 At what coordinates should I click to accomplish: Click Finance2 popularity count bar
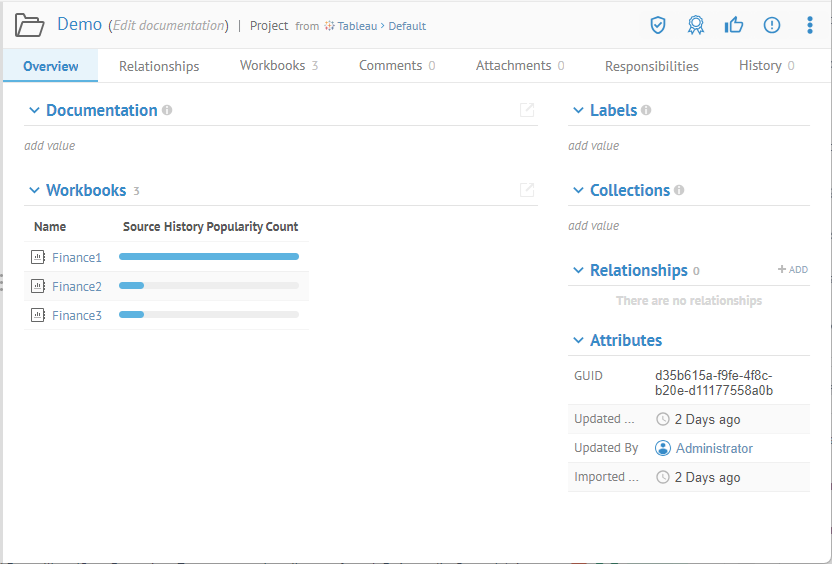pos(208,286)
